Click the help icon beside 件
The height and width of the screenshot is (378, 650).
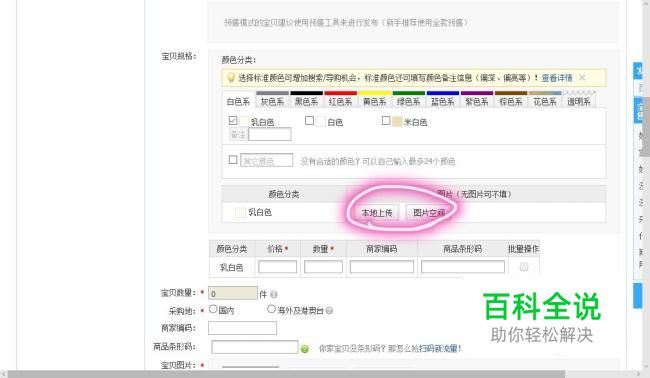274,294
